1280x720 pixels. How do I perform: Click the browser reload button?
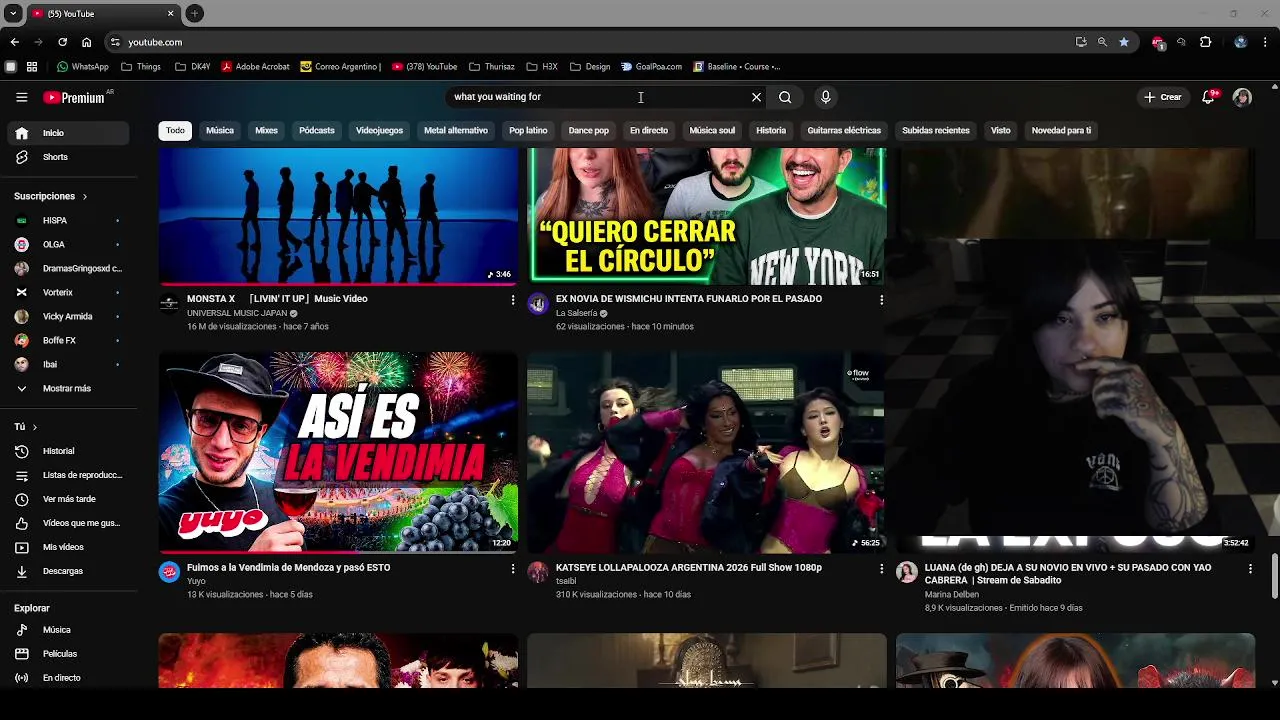[62, 42]
